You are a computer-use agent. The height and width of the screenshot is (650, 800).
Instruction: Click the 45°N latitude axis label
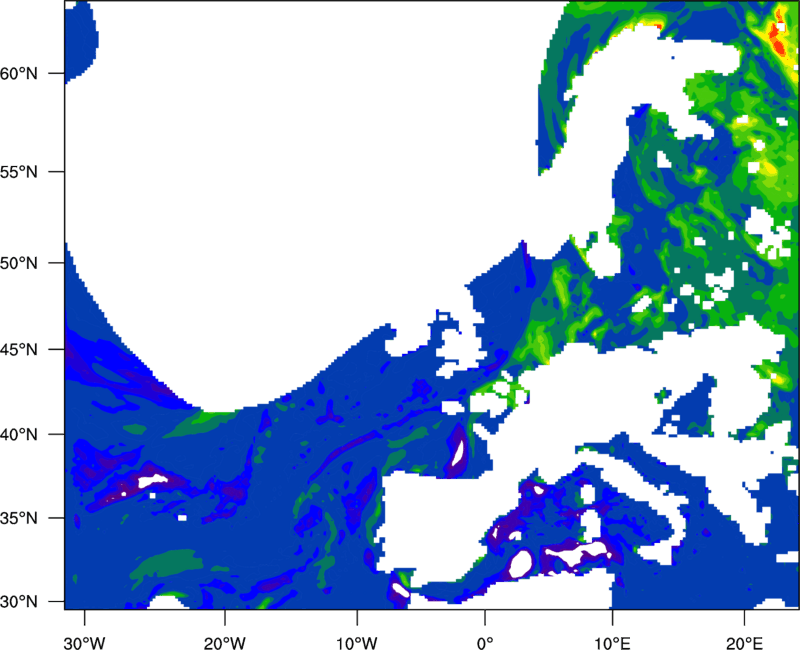coord(19,349)
